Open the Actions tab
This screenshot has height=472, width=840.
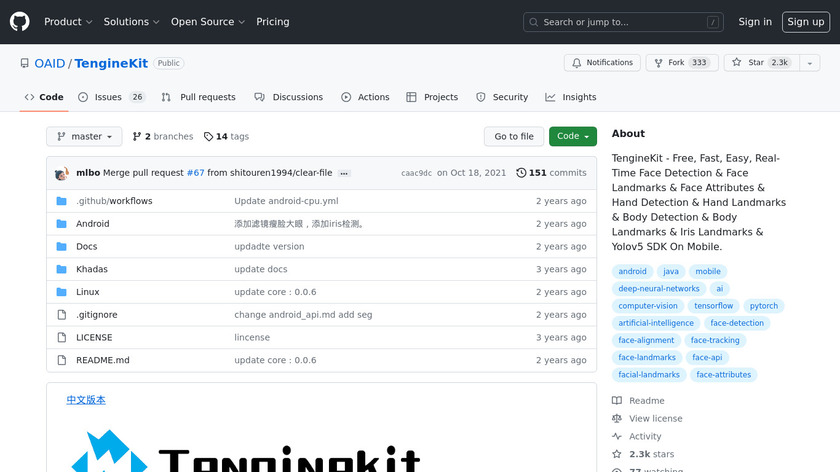365,97
